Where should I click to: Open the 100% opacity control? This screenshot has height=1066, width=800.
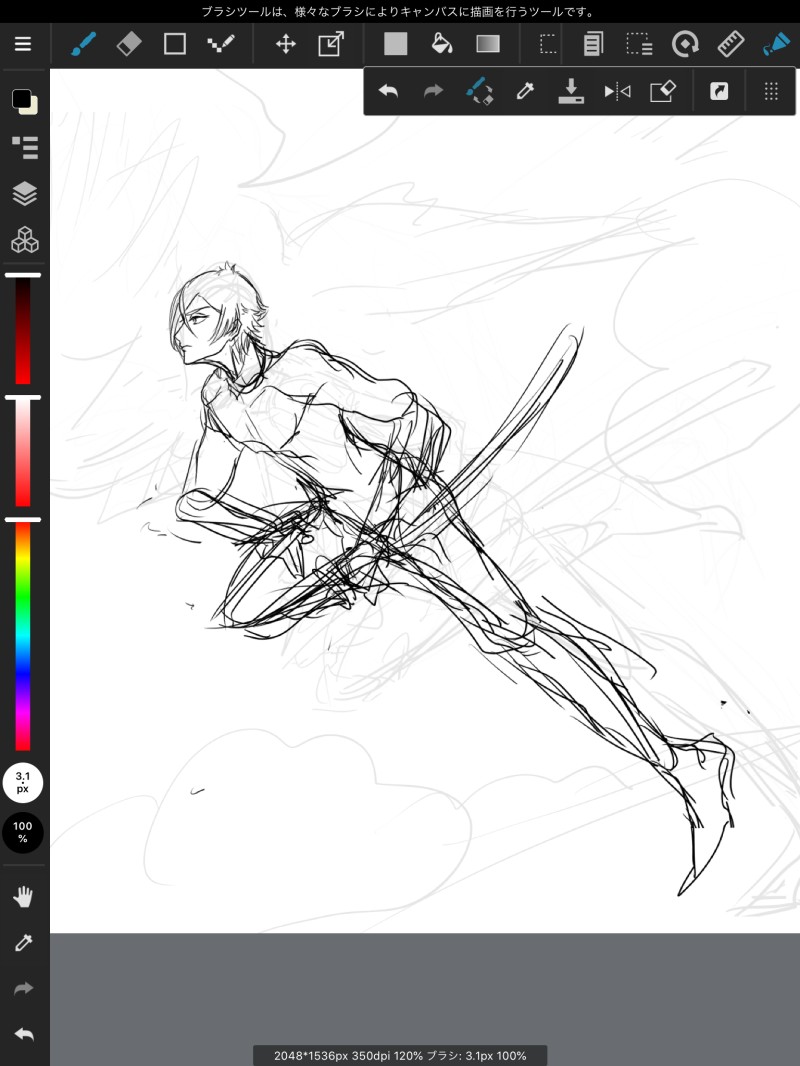(22, 832)
